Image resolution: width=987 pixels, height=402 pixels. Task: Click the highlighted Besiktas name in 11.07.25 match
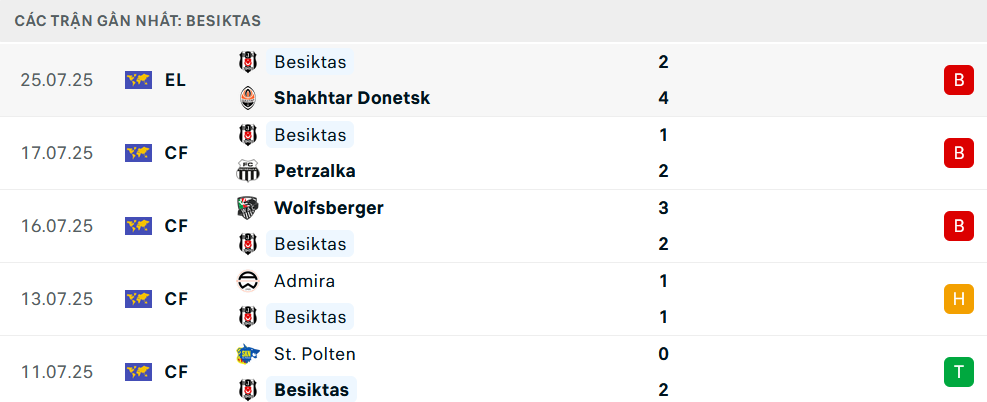(312, 389)
